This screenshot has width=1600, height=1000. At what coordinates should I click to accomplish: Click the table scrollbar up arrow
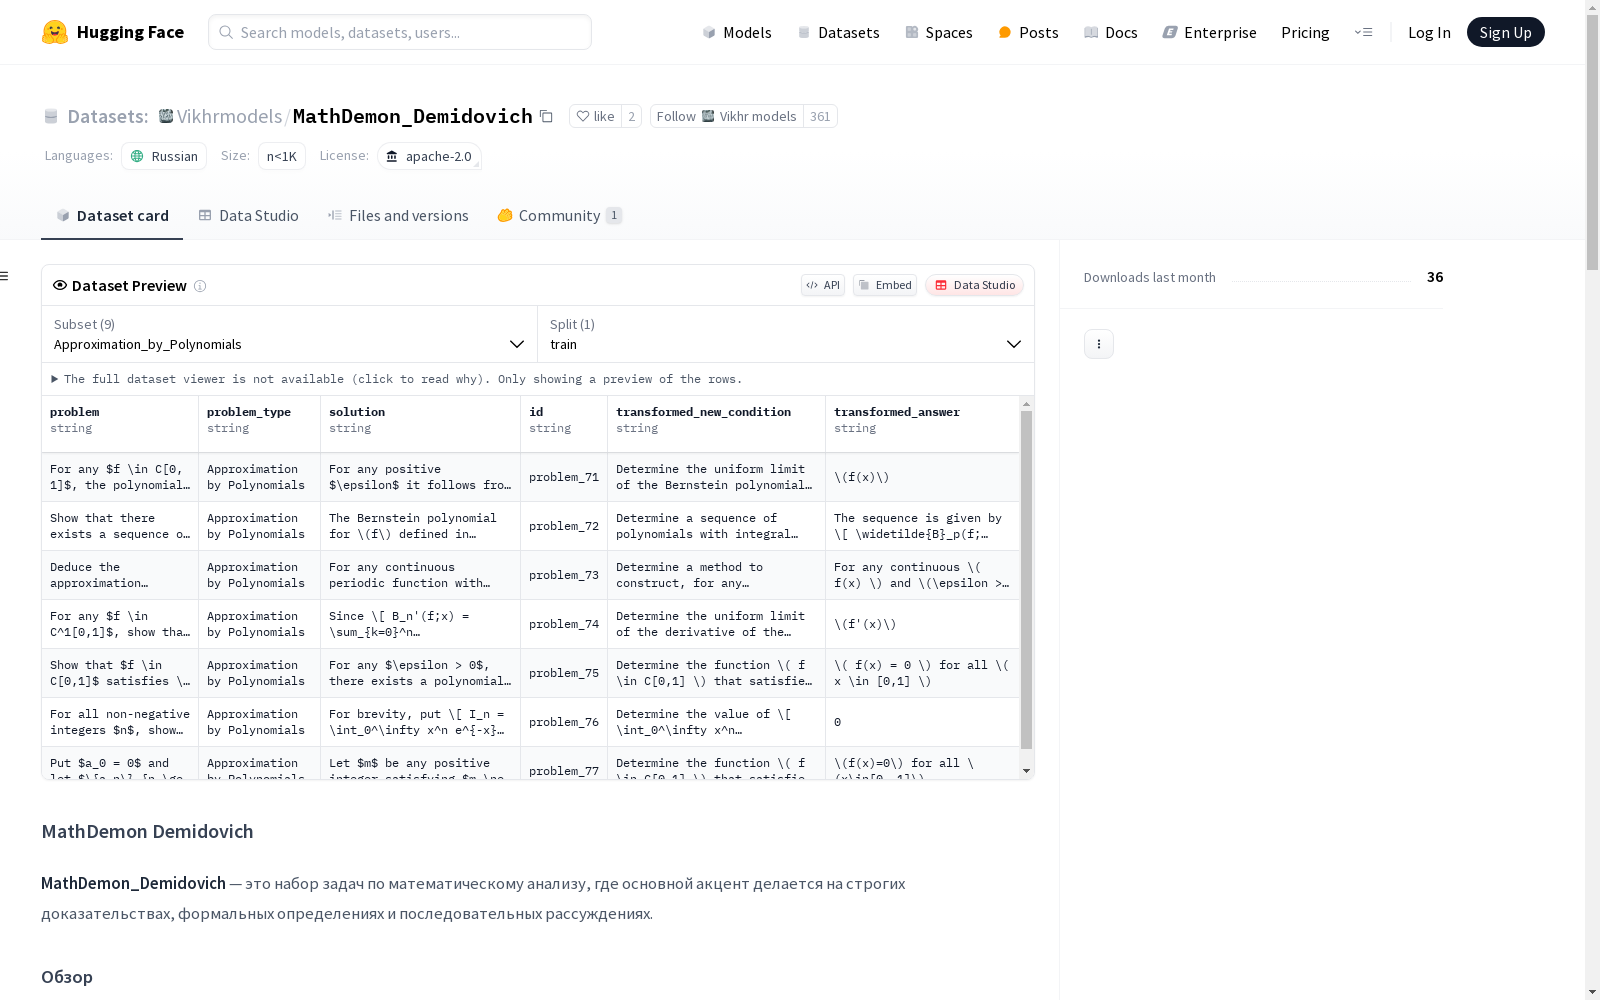(1026, 404)
